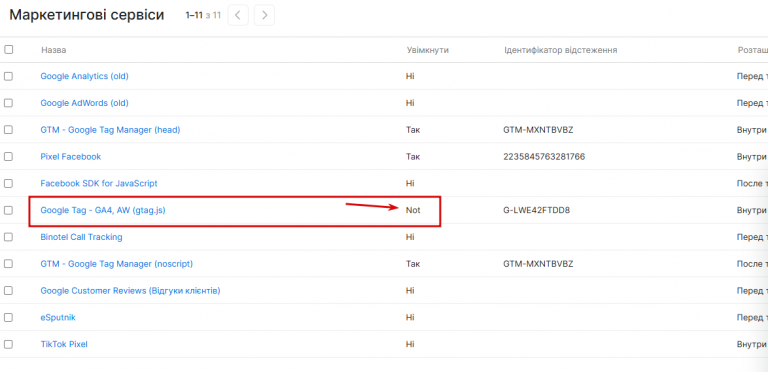This screenshot has width=768, height=372.
Task: Click the Ні status of Binotel Call Tracking
Action: 410,237
